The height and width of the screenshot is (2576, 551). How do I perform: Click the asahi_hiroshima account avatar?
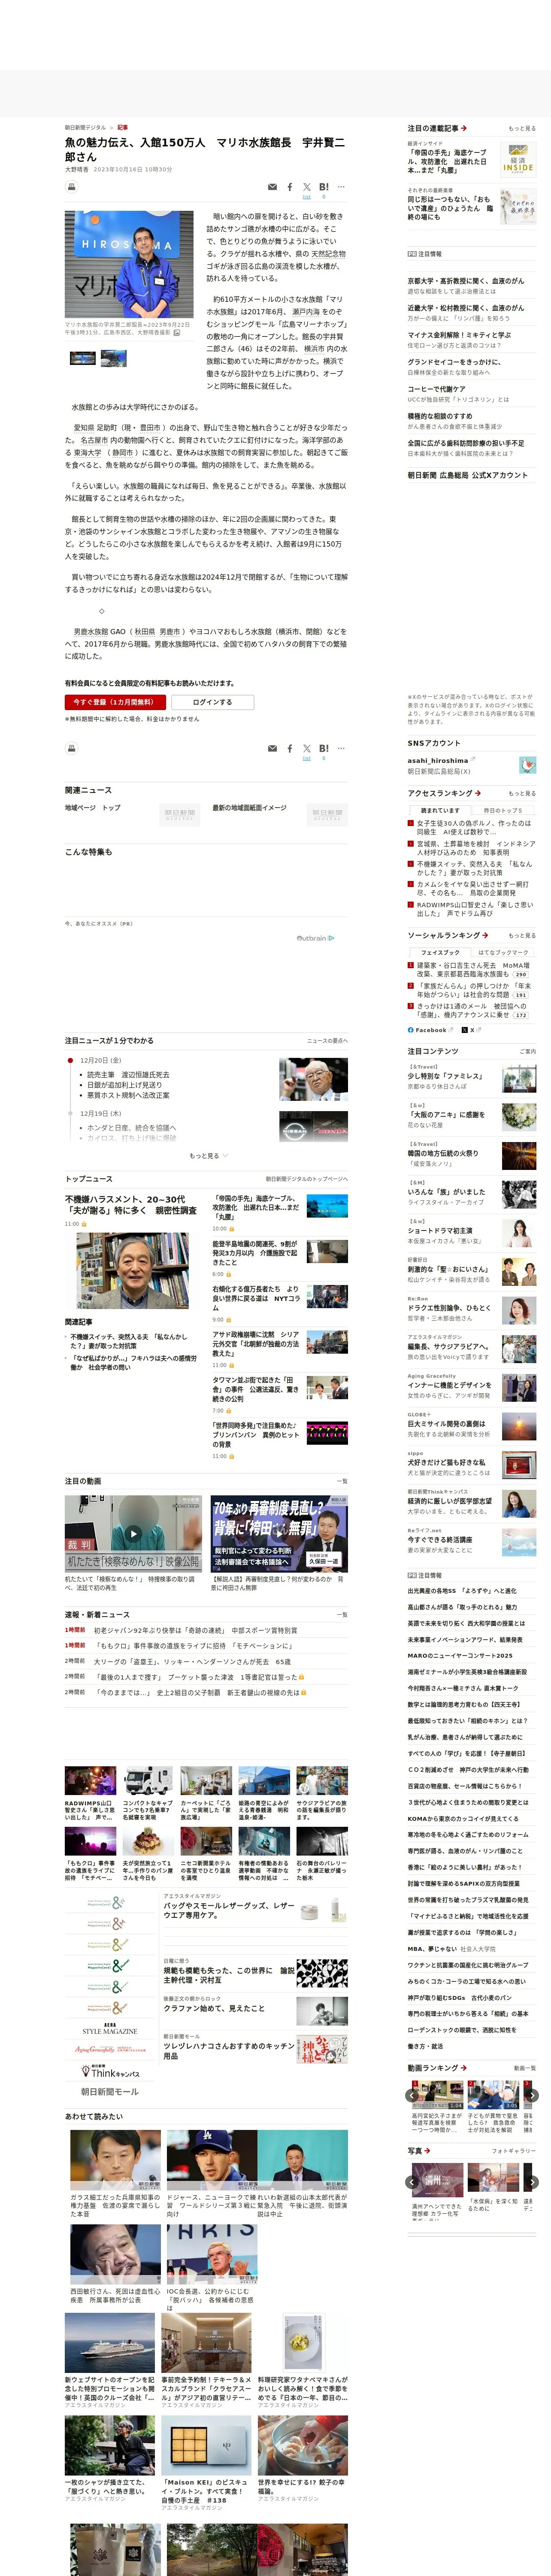click(527, 765)
